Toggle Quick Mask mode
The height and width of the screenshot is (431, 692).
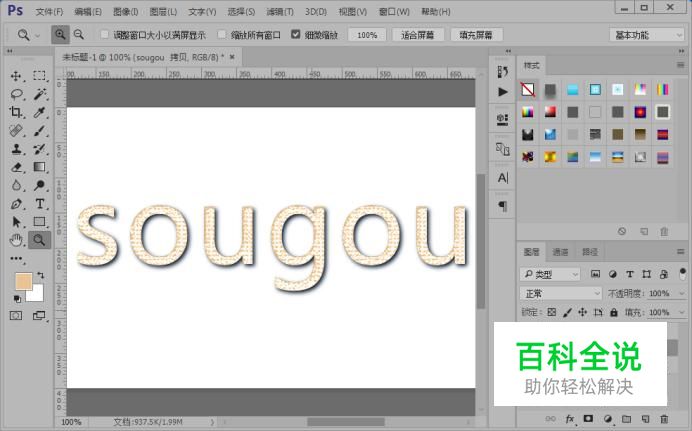pos(16,315)
